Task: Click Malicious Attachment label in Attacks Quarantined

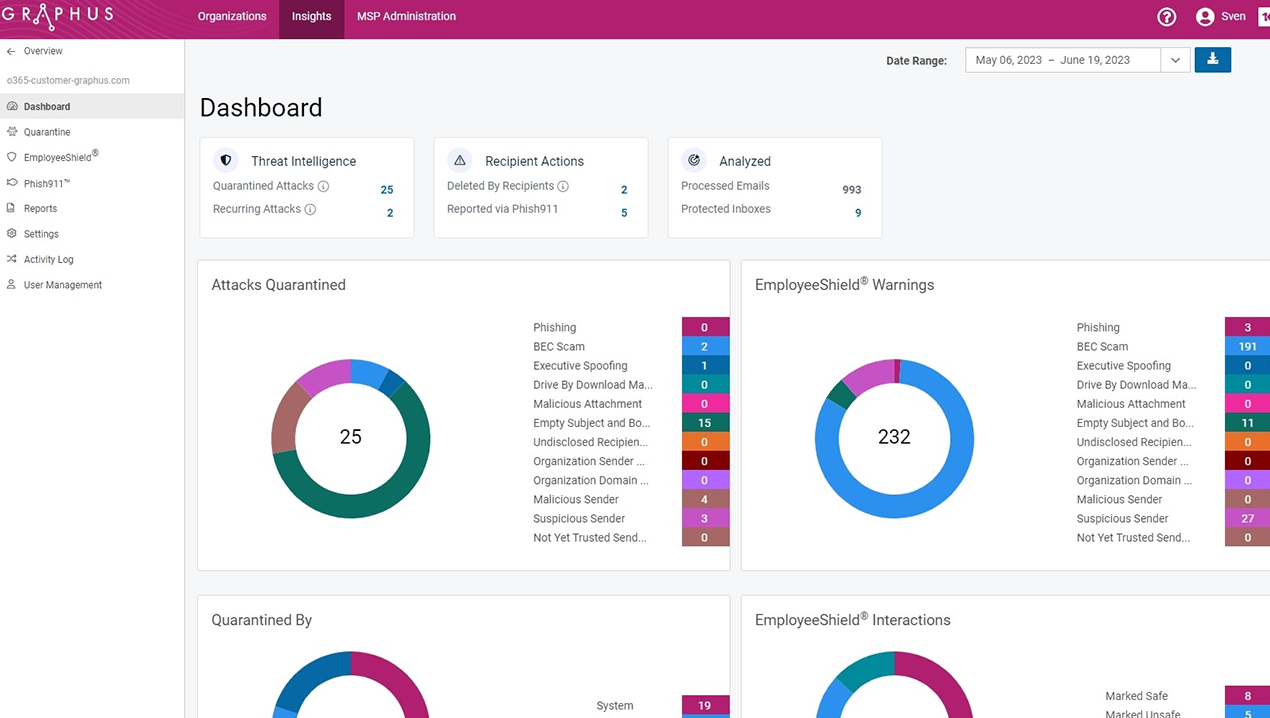Action: point(588,404)
